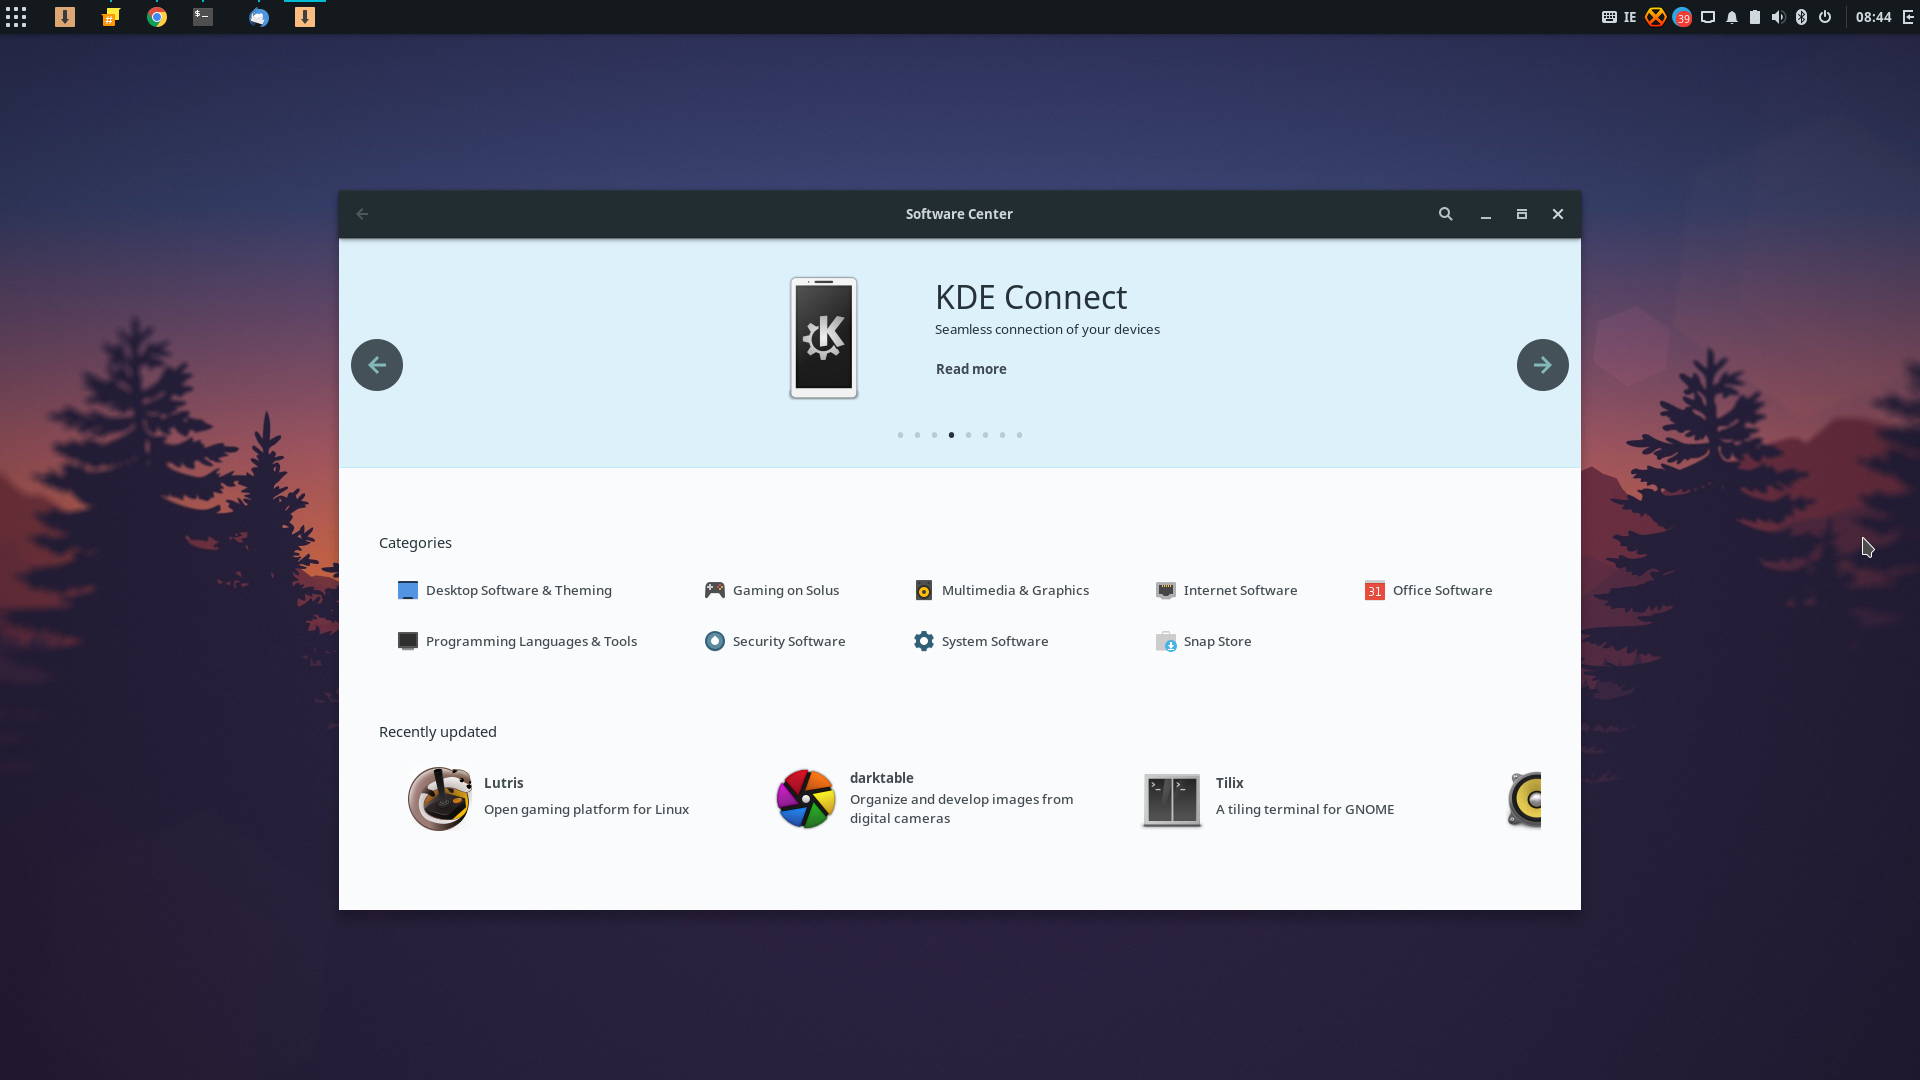The image size is (1920, 1080).
Task: Click the IE keyboard layout indicator
Action: [x=1630, y=17]
